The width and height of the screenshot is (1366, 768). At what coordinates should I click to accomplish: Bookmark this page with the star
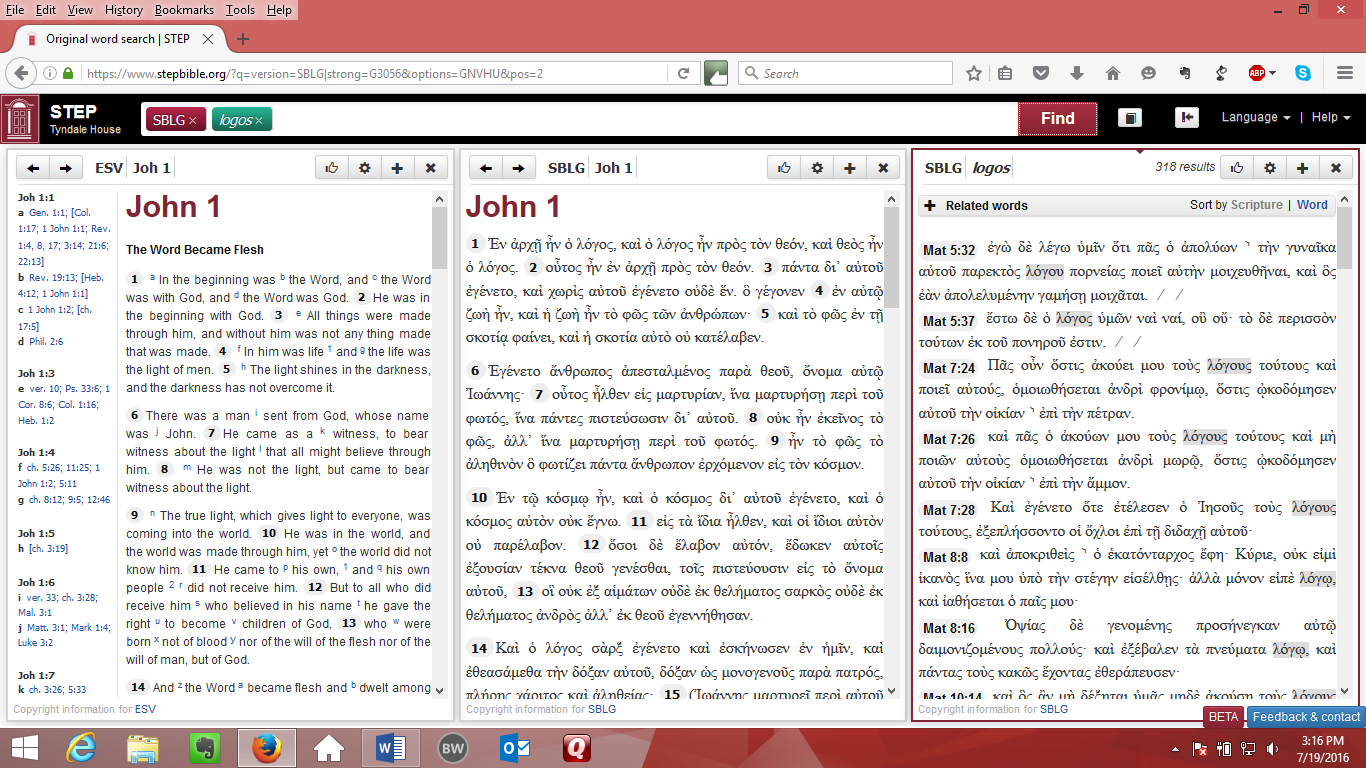click(974, 74)
